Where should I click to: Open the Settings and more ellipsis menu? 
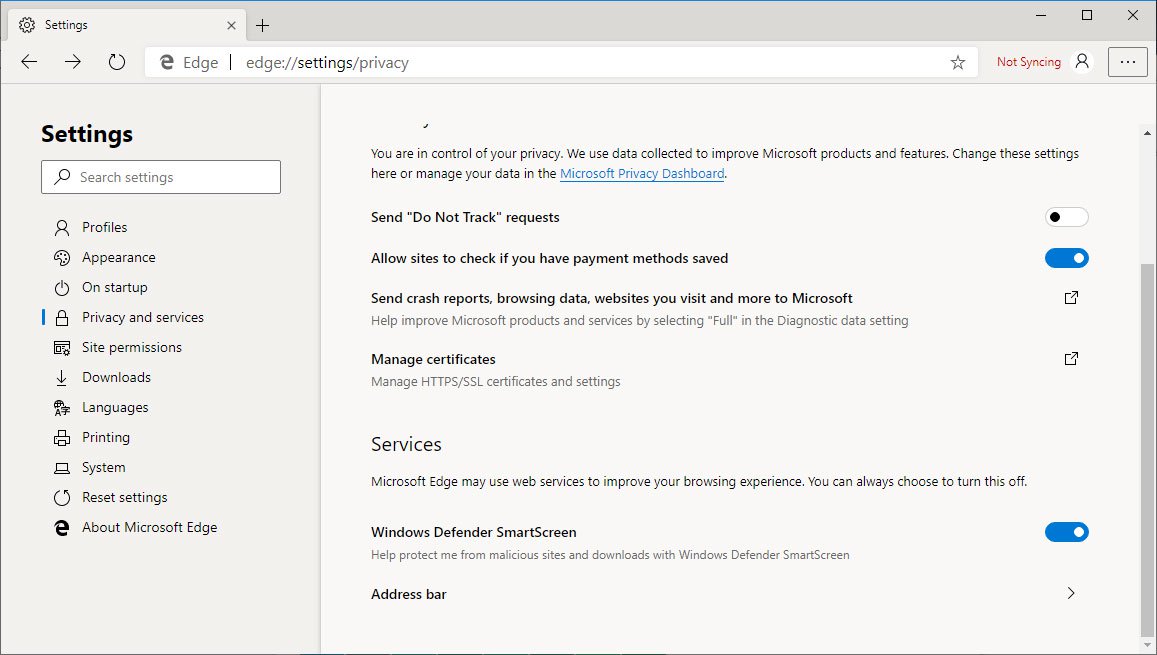click(1128, 62)
